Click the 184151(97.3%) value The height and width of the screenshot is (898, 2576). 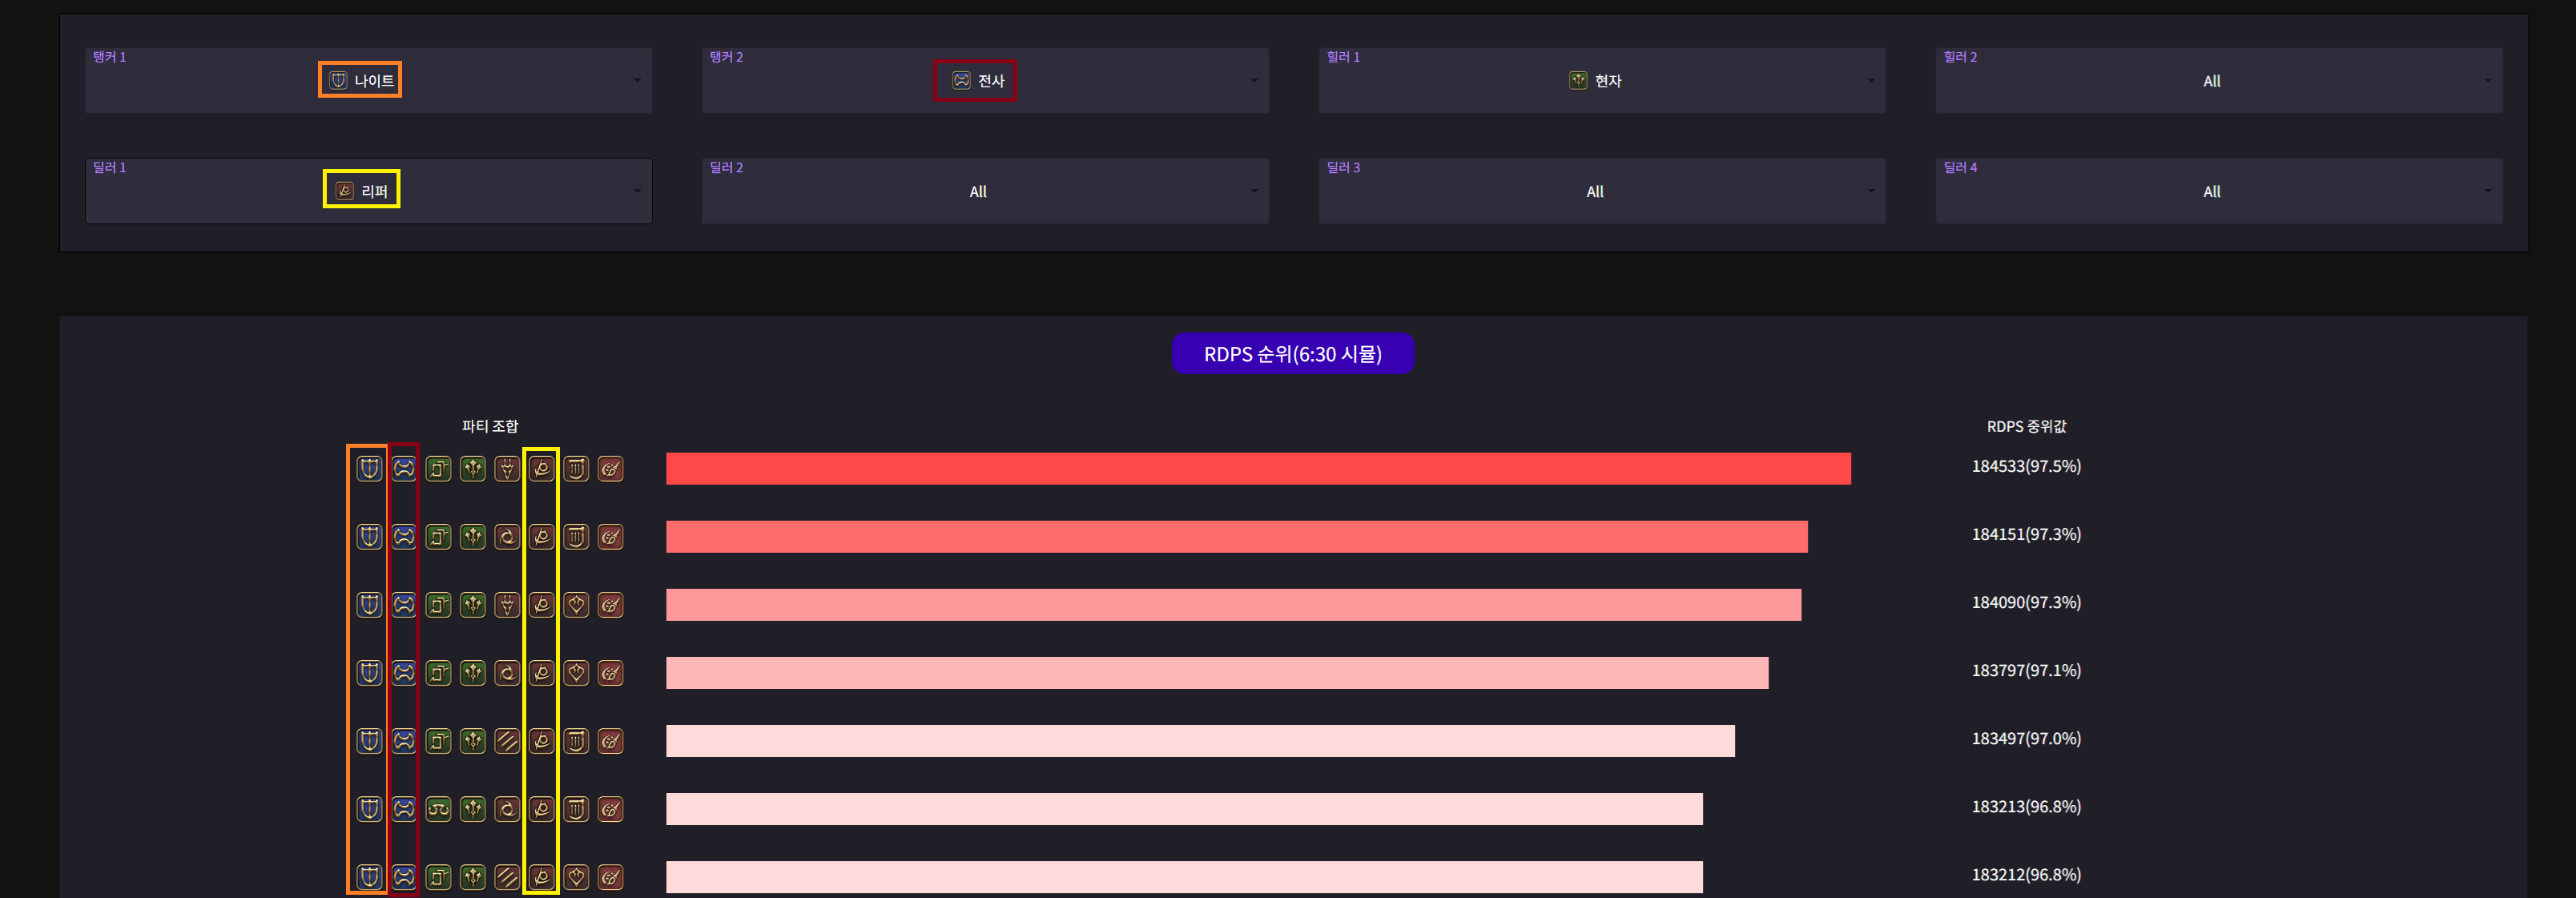click(x=2026, y=534)
